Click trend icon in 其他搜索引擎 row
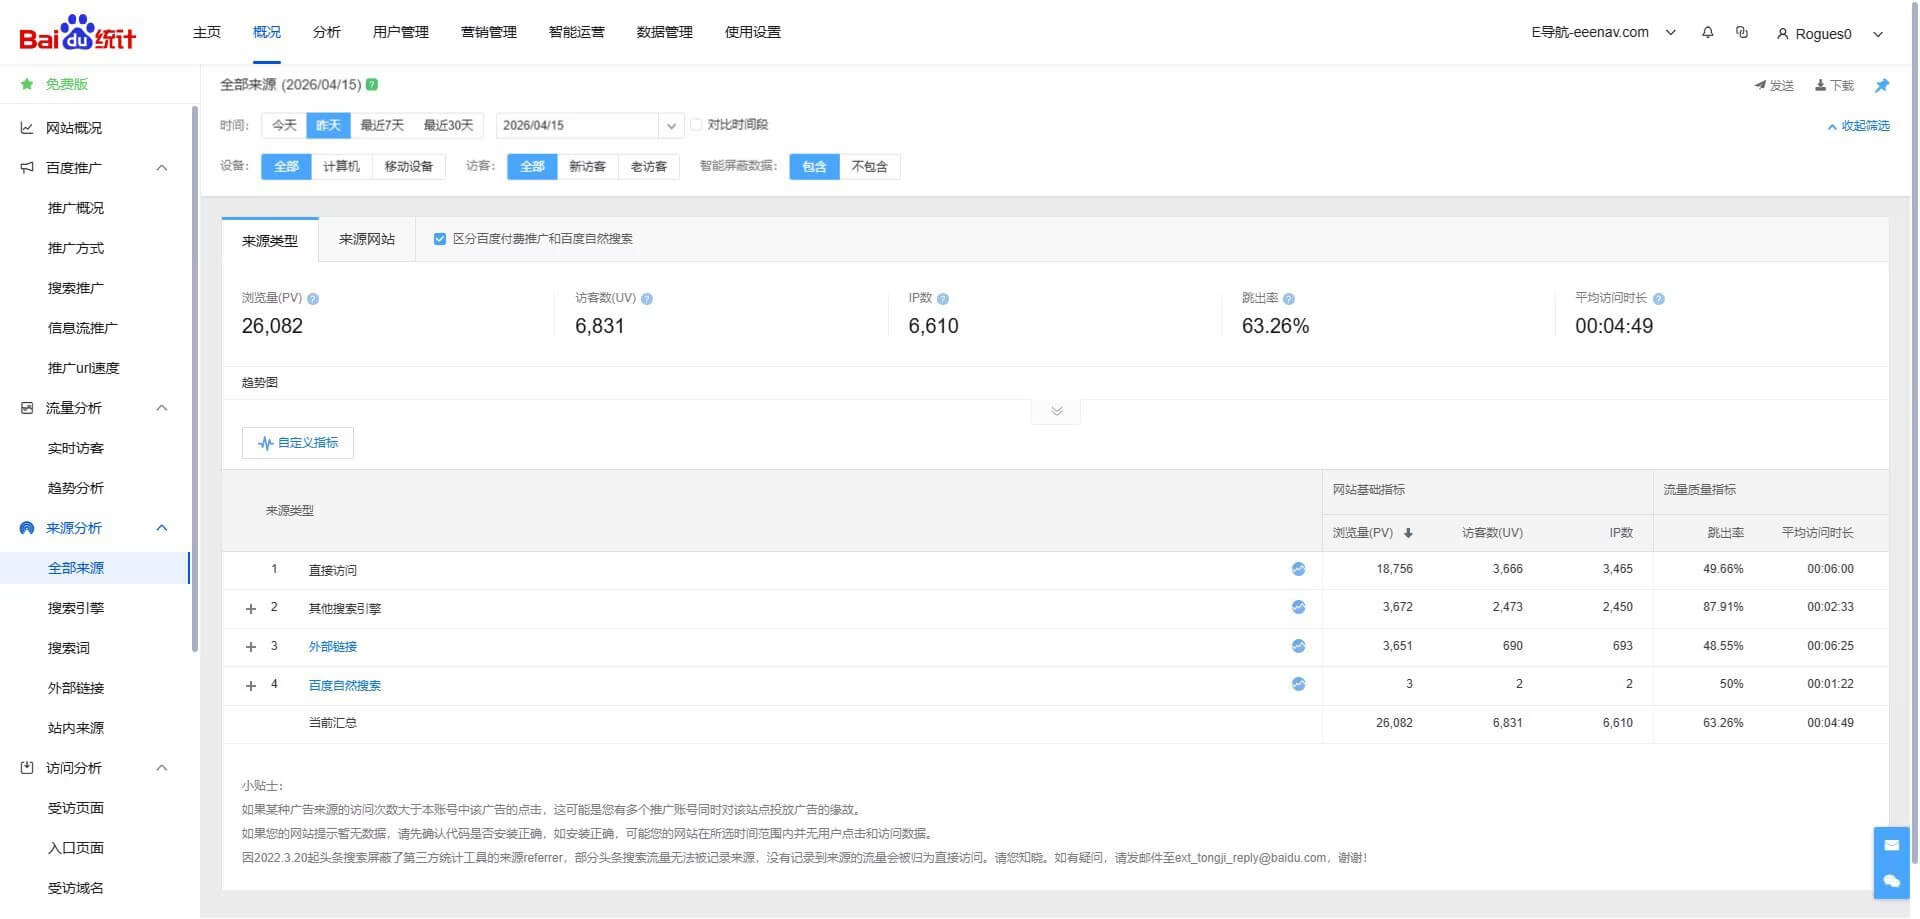Screen dimensions: 1920x919 pos(1298,607)
